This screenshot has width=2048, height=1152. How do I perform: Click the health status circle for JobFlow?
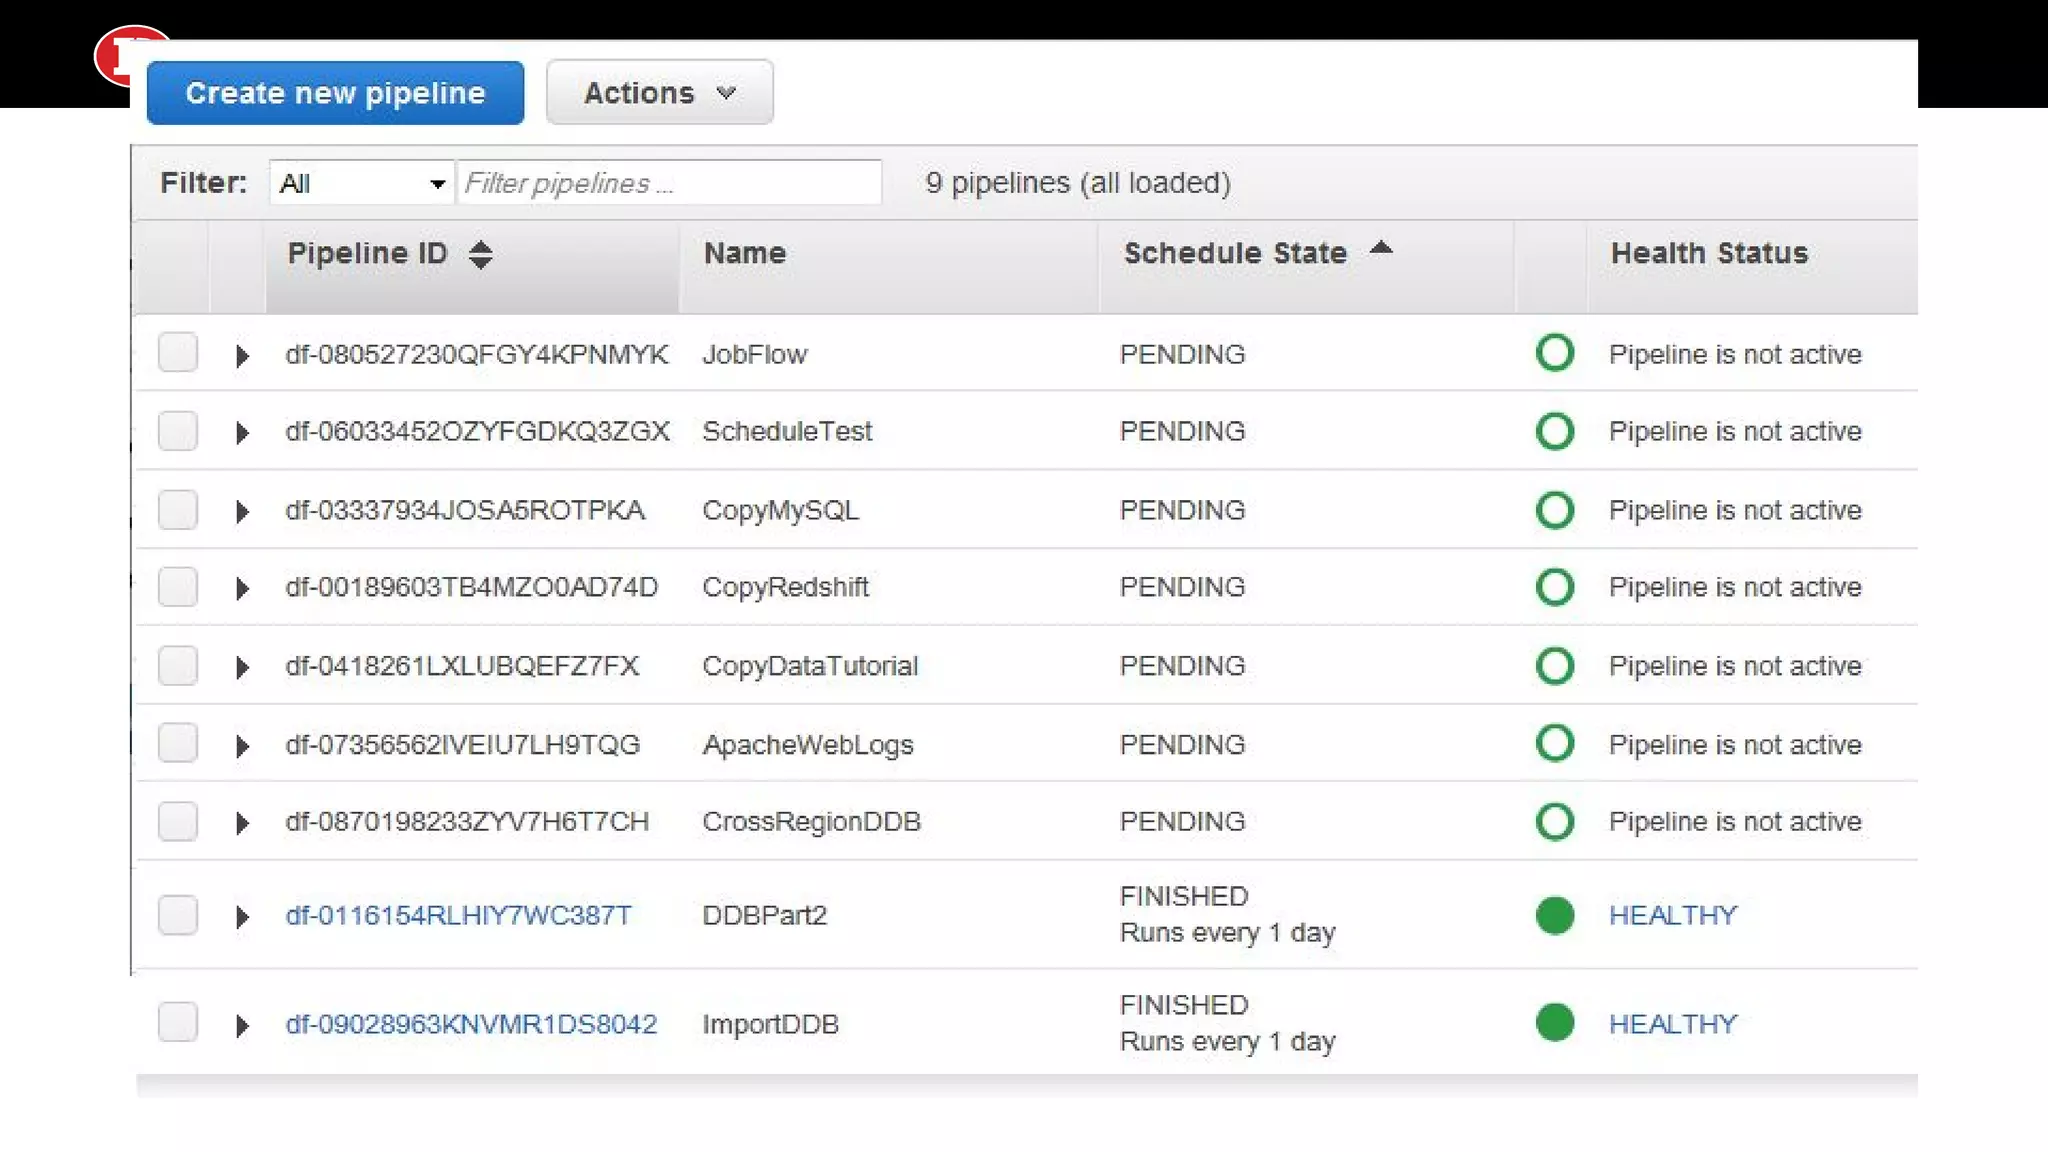(1554, 354)
